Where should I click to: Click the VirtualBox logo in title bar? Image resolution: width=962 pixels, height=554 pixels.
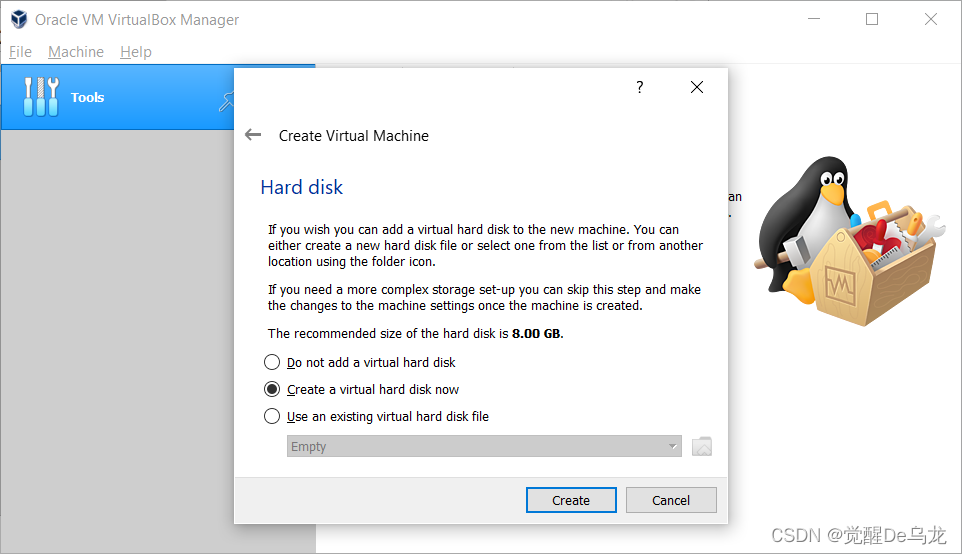pyautogui.click(x=19, y=20)
